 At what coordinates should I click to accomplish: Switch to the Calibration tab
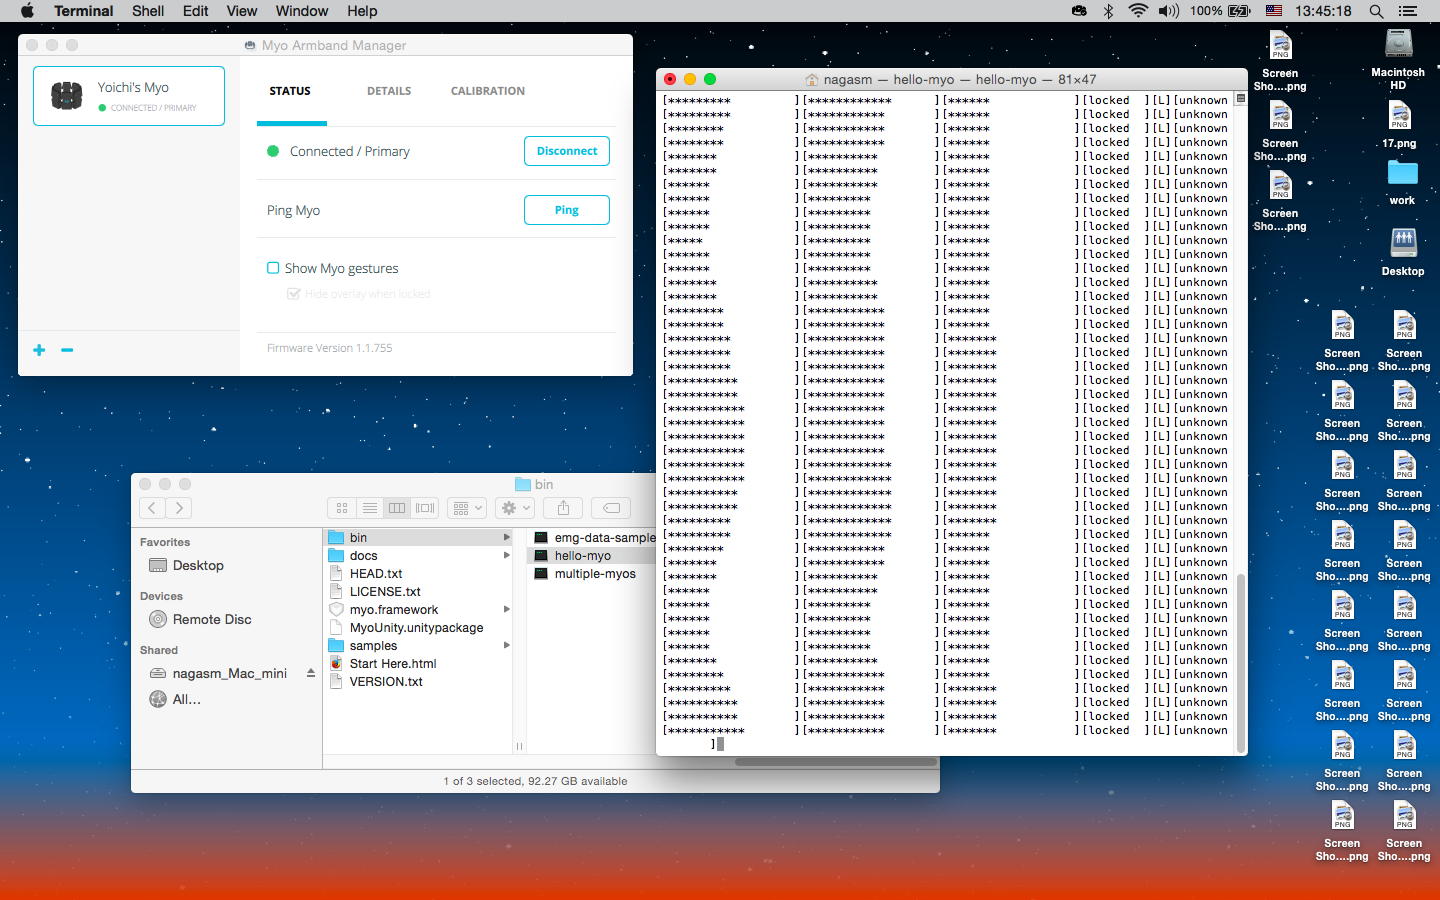point(487,91)
